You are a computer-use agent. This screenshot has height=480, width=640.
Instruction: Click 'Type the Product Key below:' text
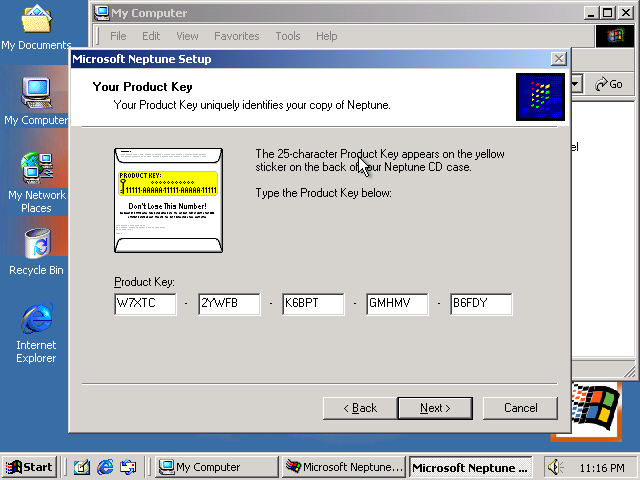point(323,193)
